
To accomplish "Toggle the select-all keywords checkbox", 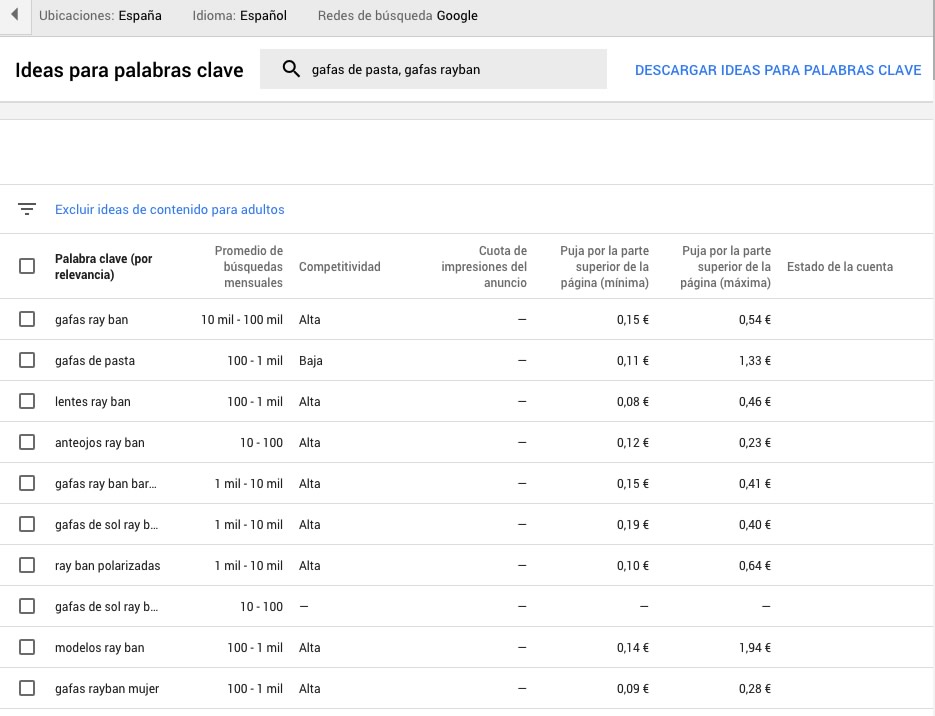I will click(x=27, y=266).
